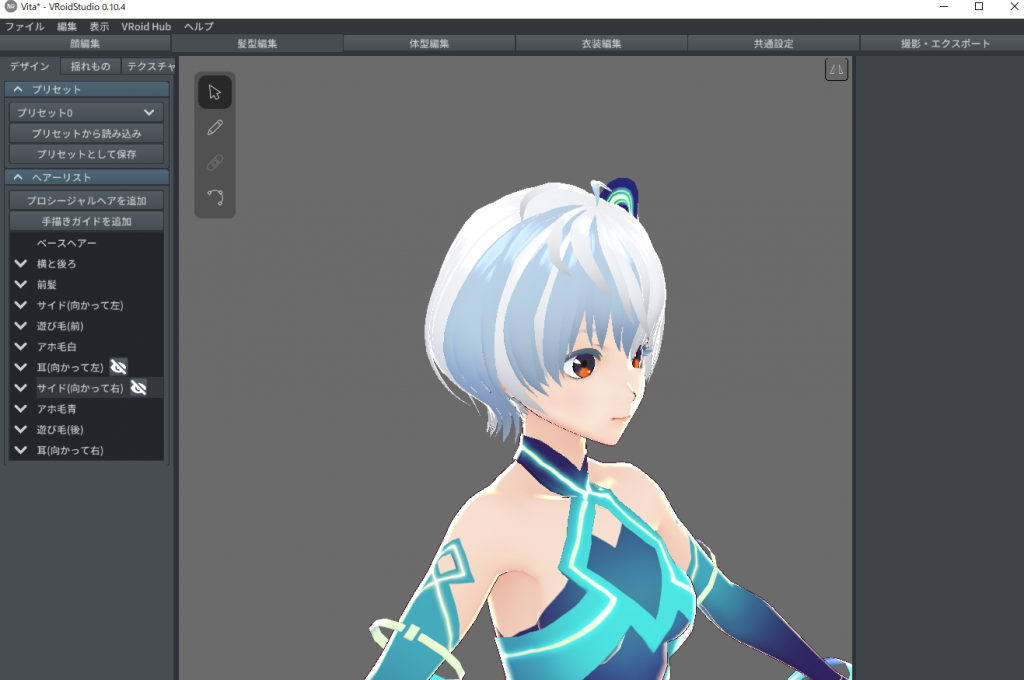Toggle the mirror symmetry icon in viewport
Image resolution: width=1024 pixels, height=680 pixels.
(836, 69)
